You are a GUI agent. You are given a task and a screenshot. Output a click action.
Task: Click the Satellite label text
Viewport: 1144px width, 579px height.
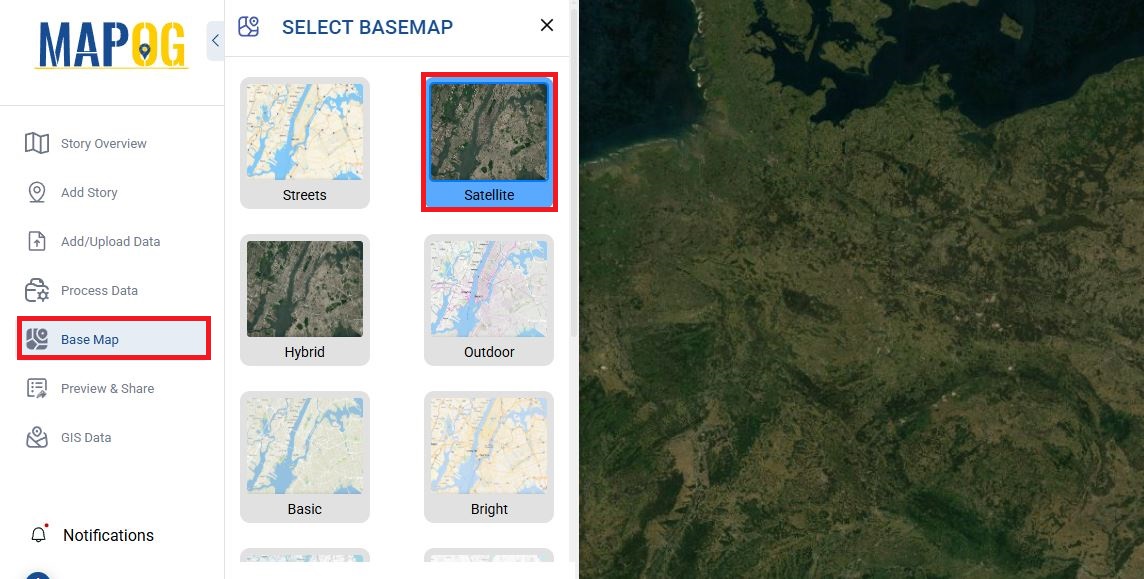coord(489,195)
